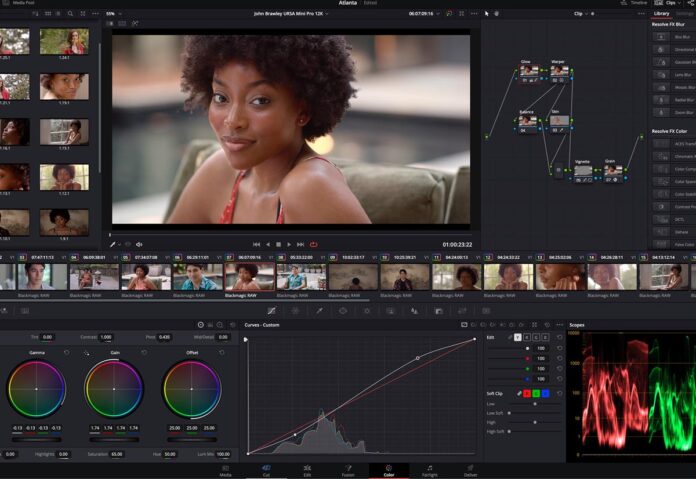
Task: Pick white point with Gain picker
Action: (86, 353)
